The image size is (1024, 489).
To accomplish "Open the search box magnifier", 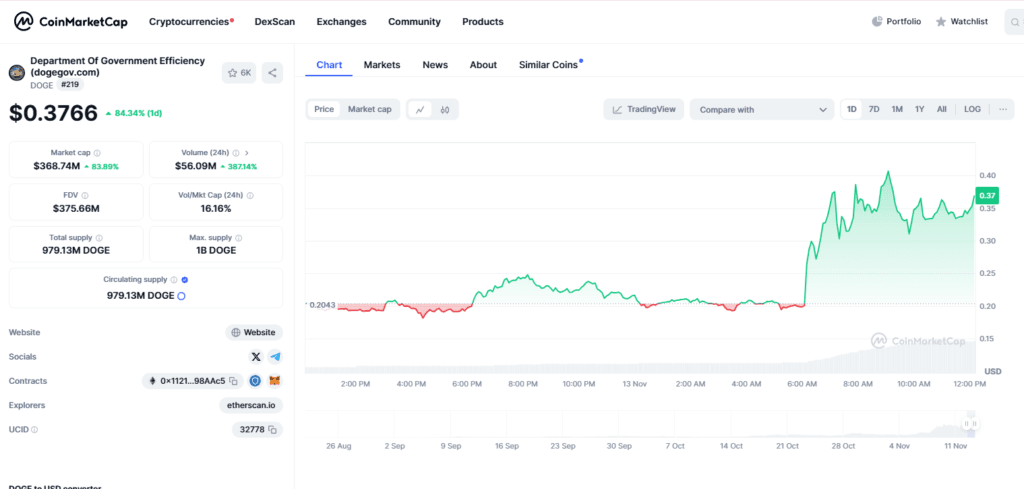I will click(x=1014, y=22).
